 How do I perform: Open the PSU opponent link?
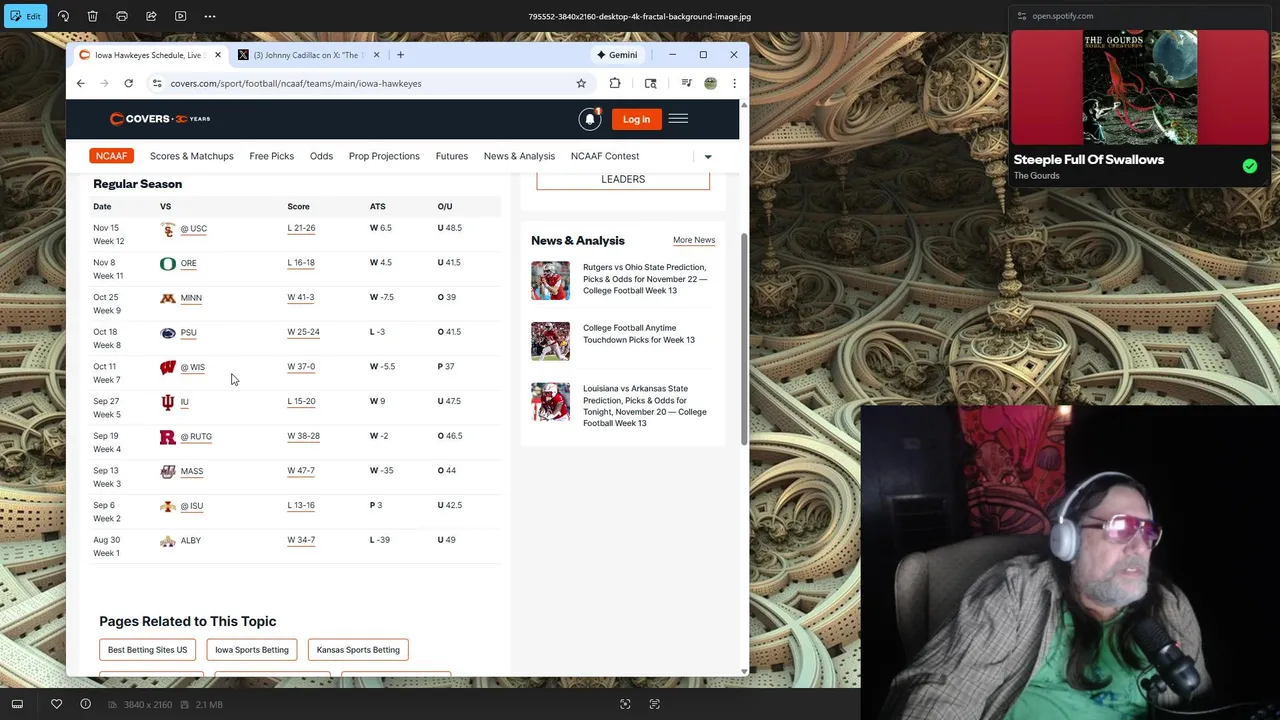point(188,333)
